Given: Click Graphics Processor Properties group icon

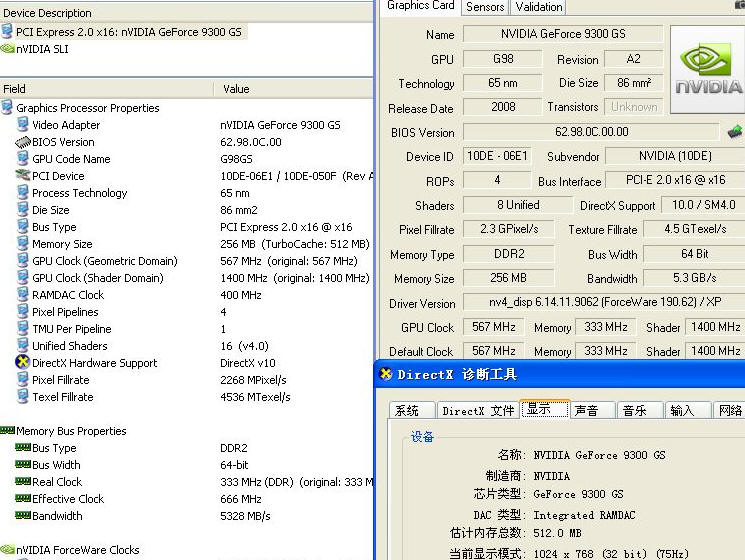Looking at the screenshot, I should 7,107.
